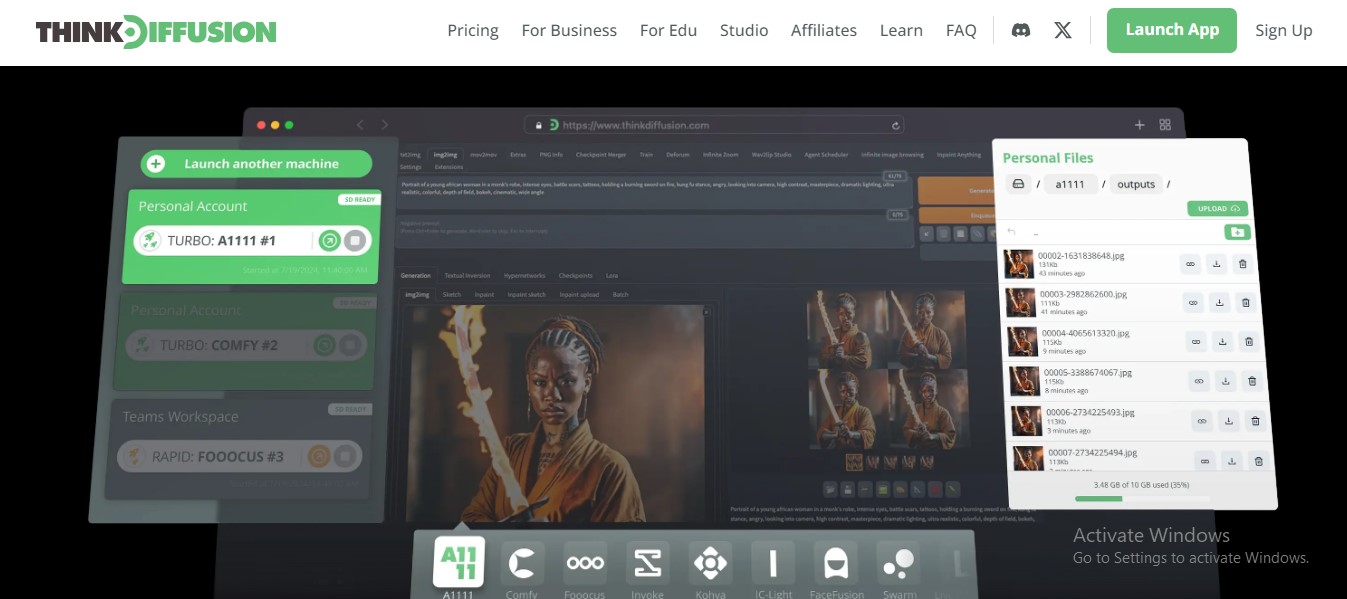Stop the TURBO: COMFY #2 machine
The height and width of the screenshot is (599, 1347).
(349, 346)
